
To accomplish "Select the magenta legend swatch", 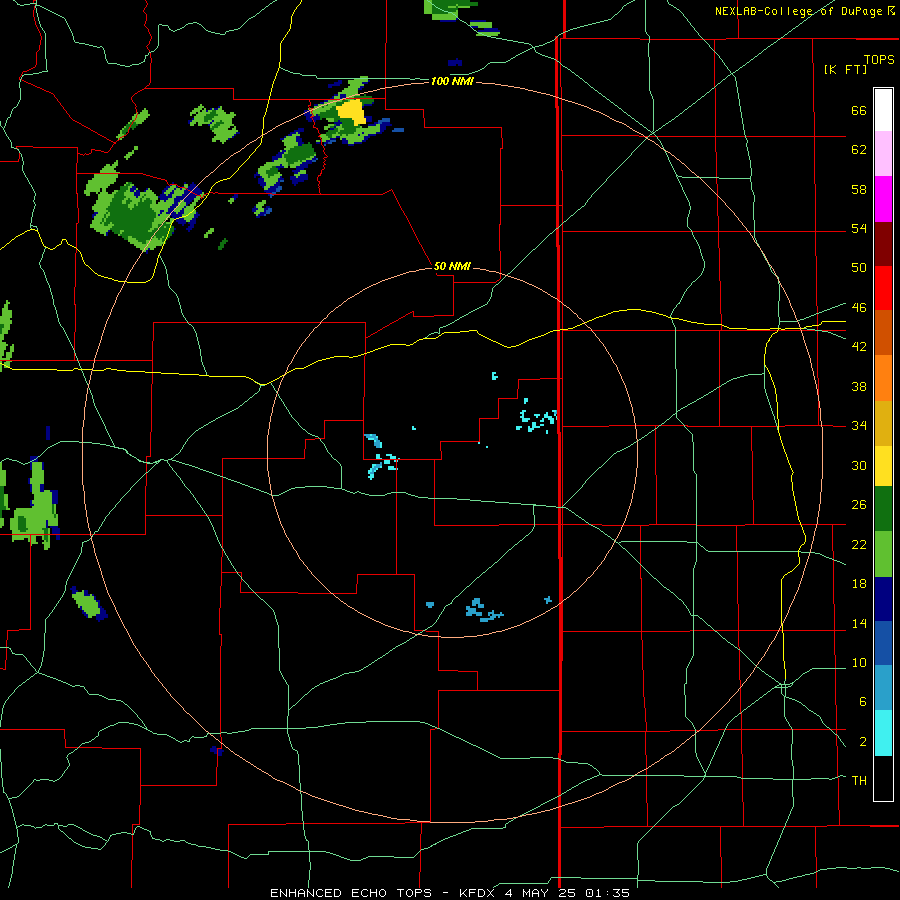I will [x=883, y=199].
